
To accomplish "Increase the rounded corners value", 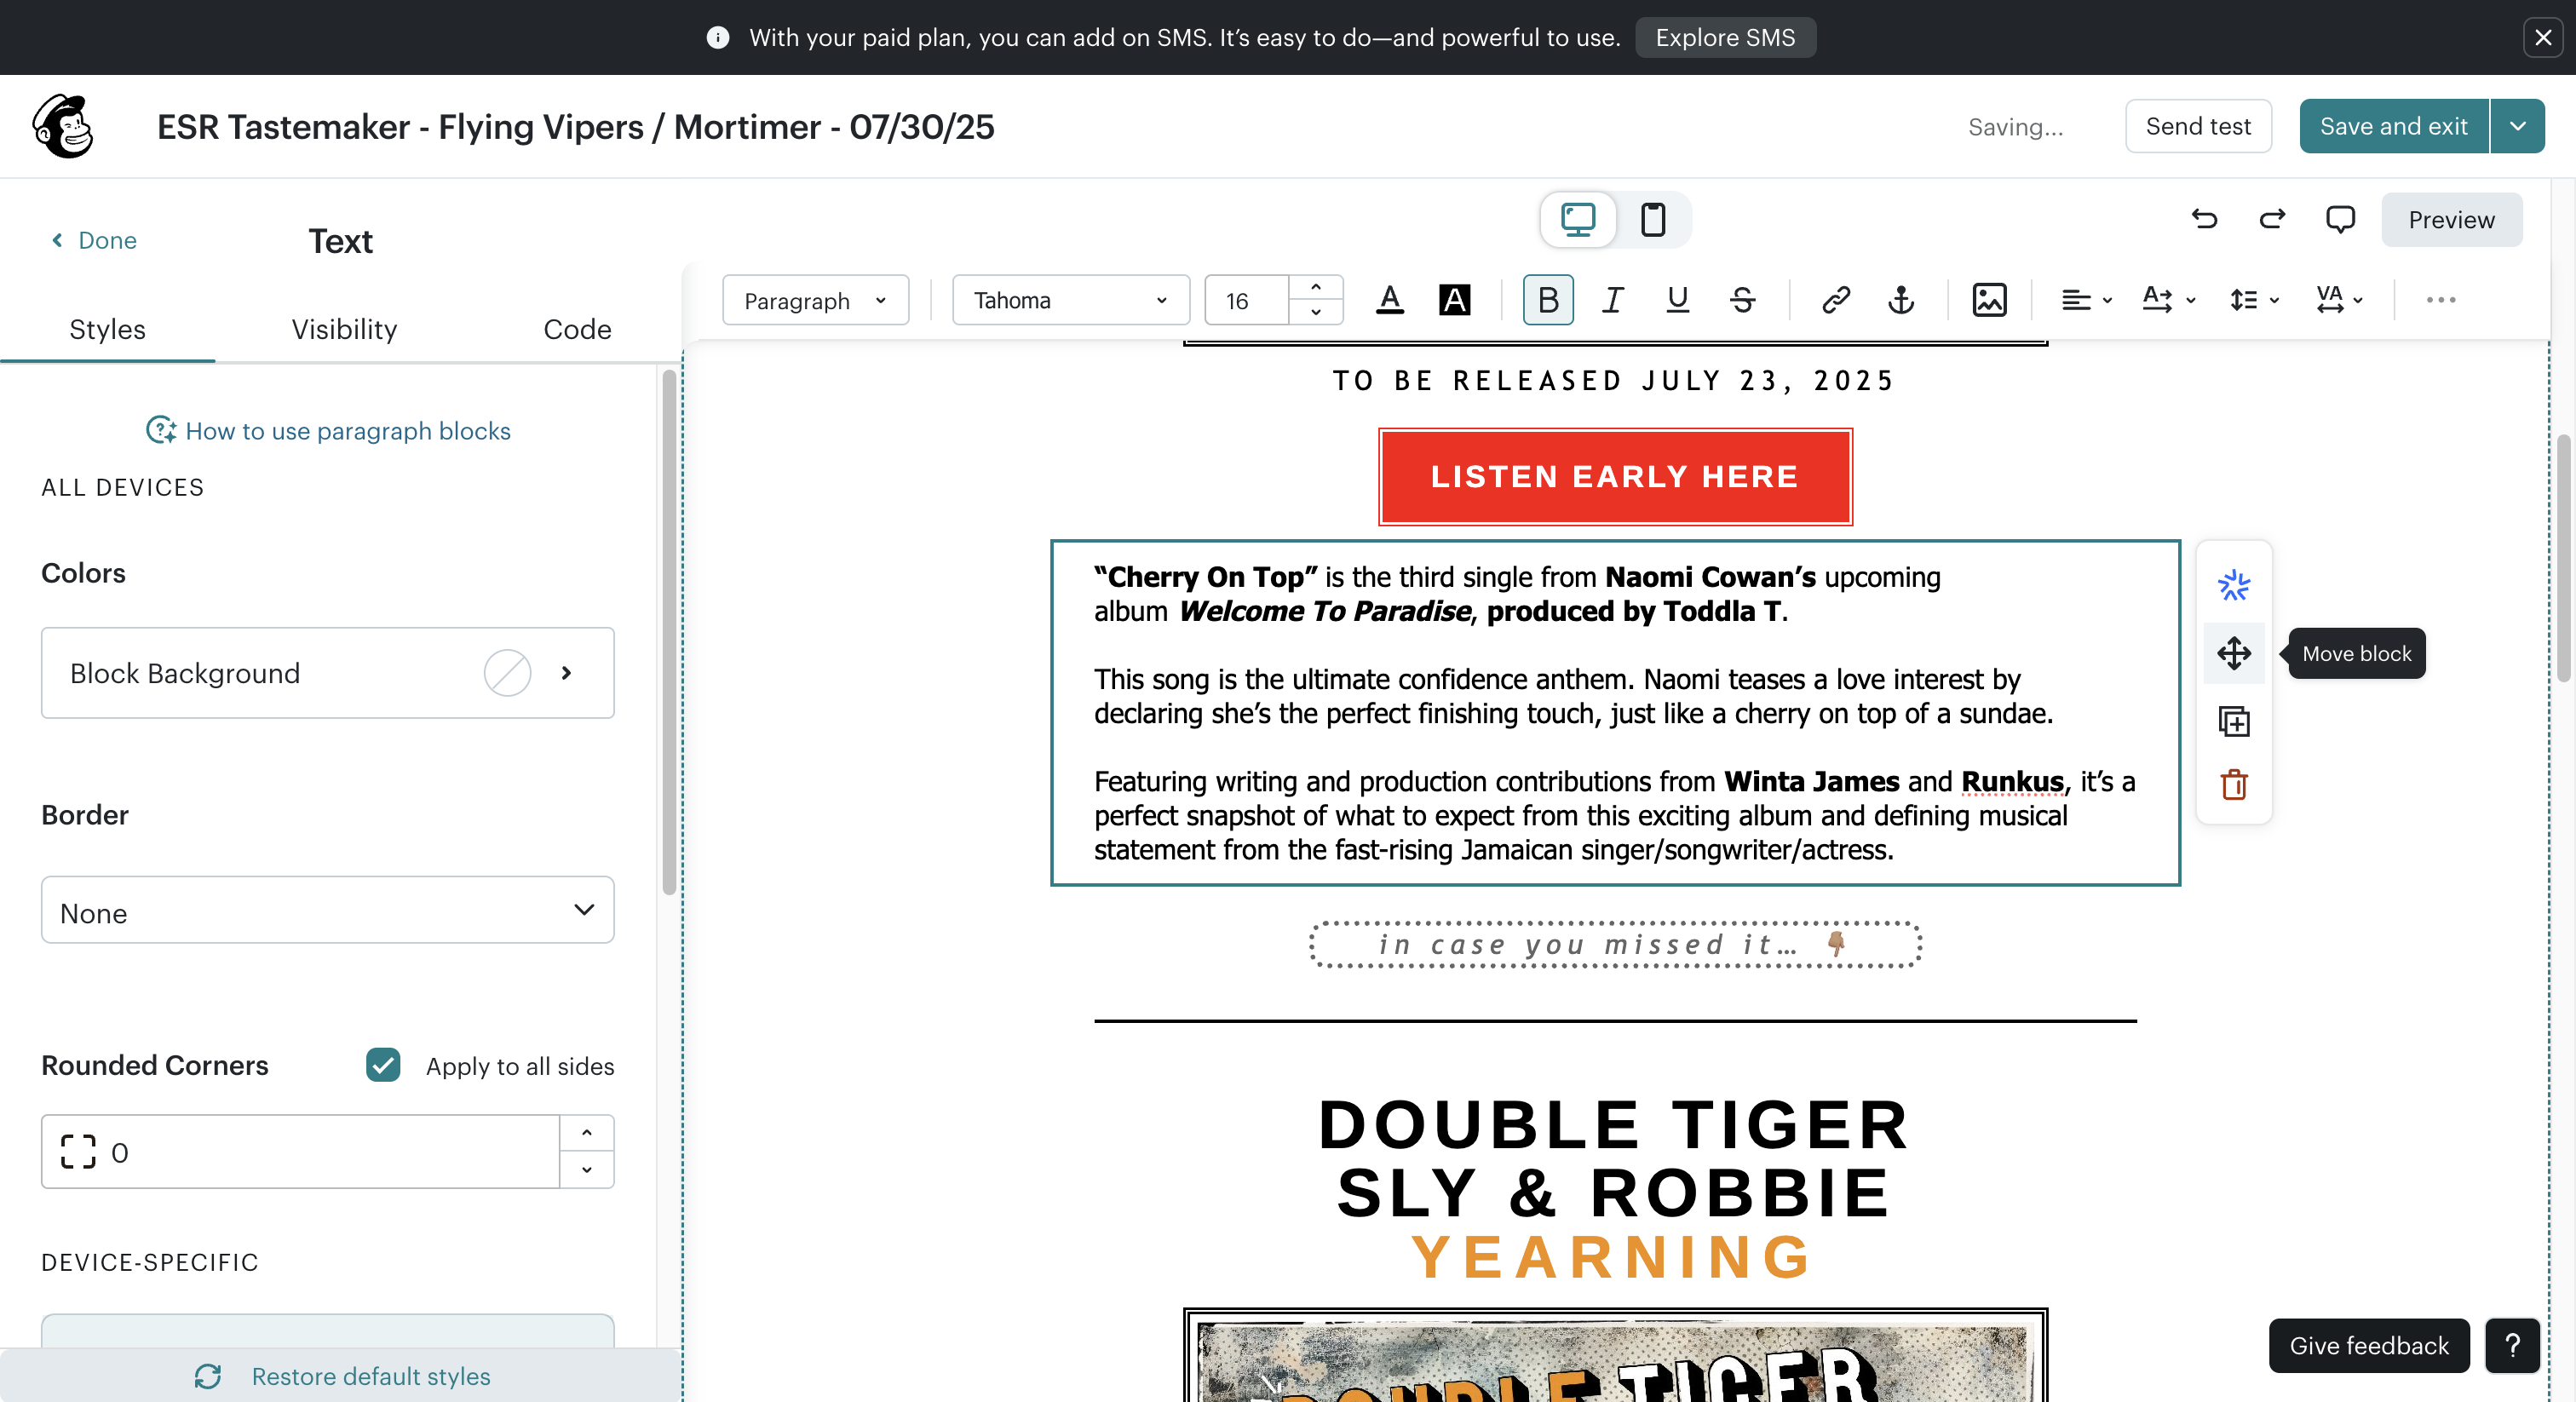I will pos(587,1133).
